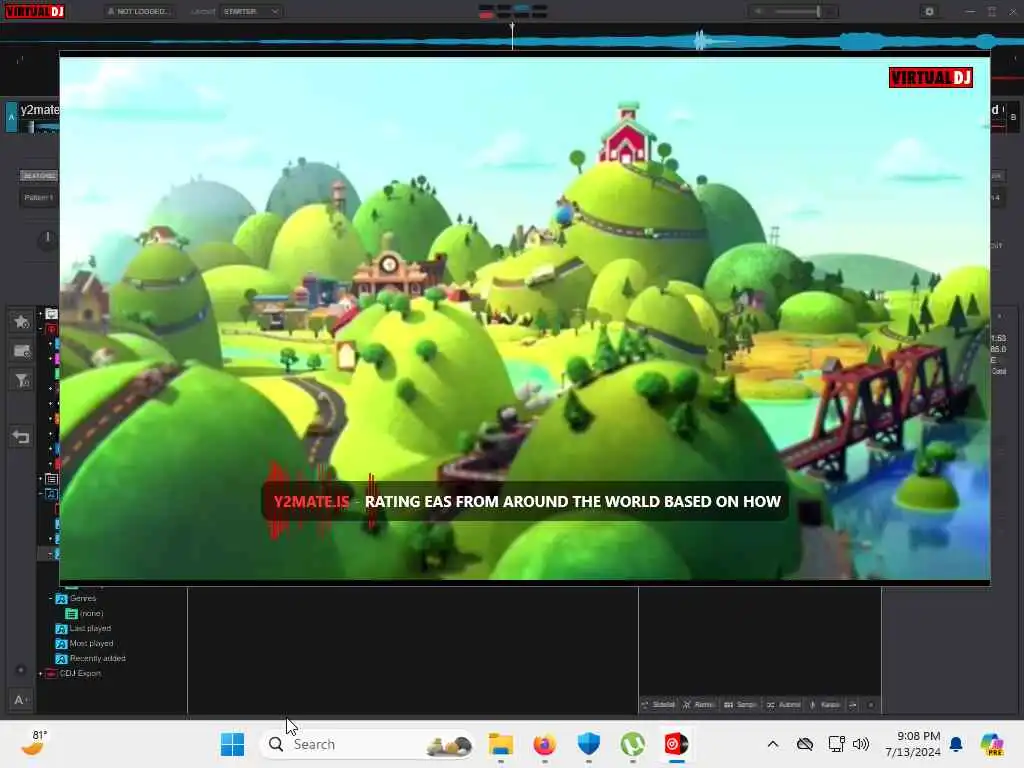Open the Last played list
Viewport: 1024px width, 768px height.
tap(90, 628)
